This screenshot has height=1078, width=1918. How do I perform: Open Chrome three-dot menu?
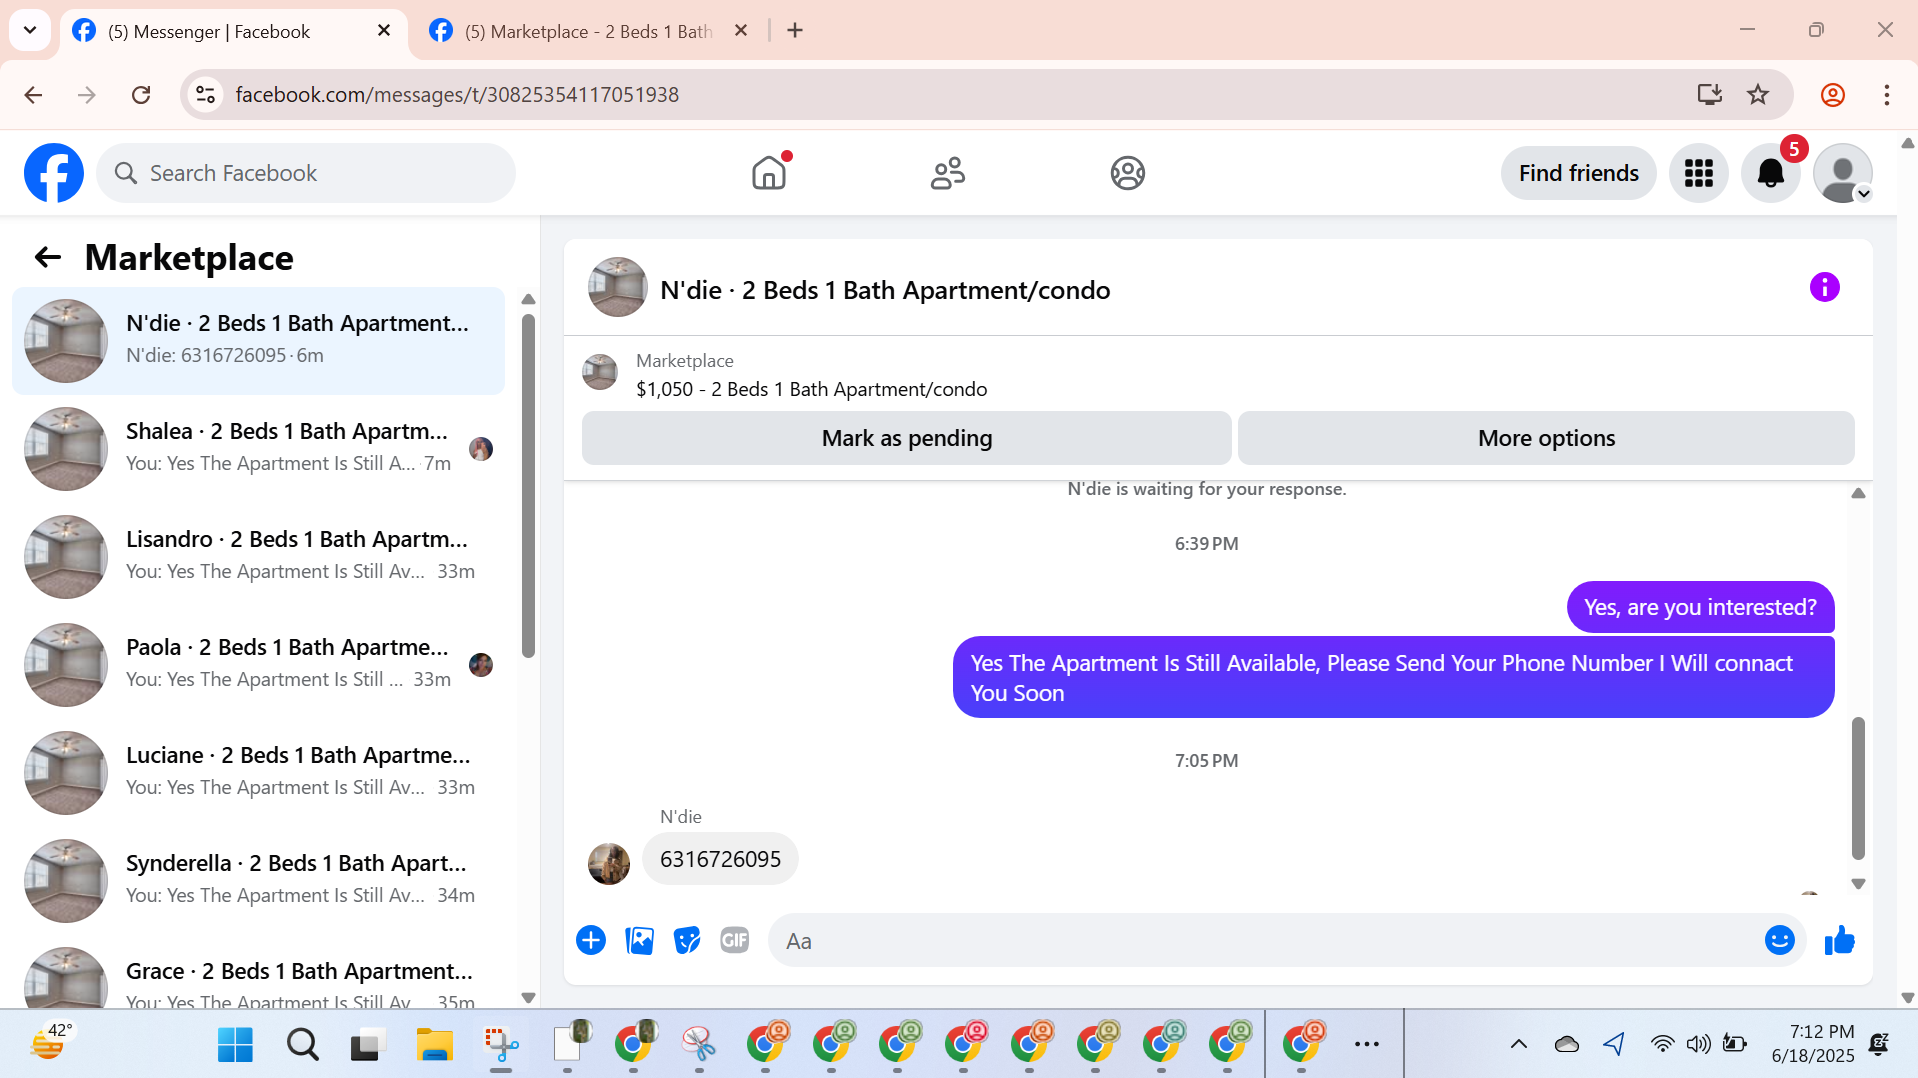(x=1887, y=95)
